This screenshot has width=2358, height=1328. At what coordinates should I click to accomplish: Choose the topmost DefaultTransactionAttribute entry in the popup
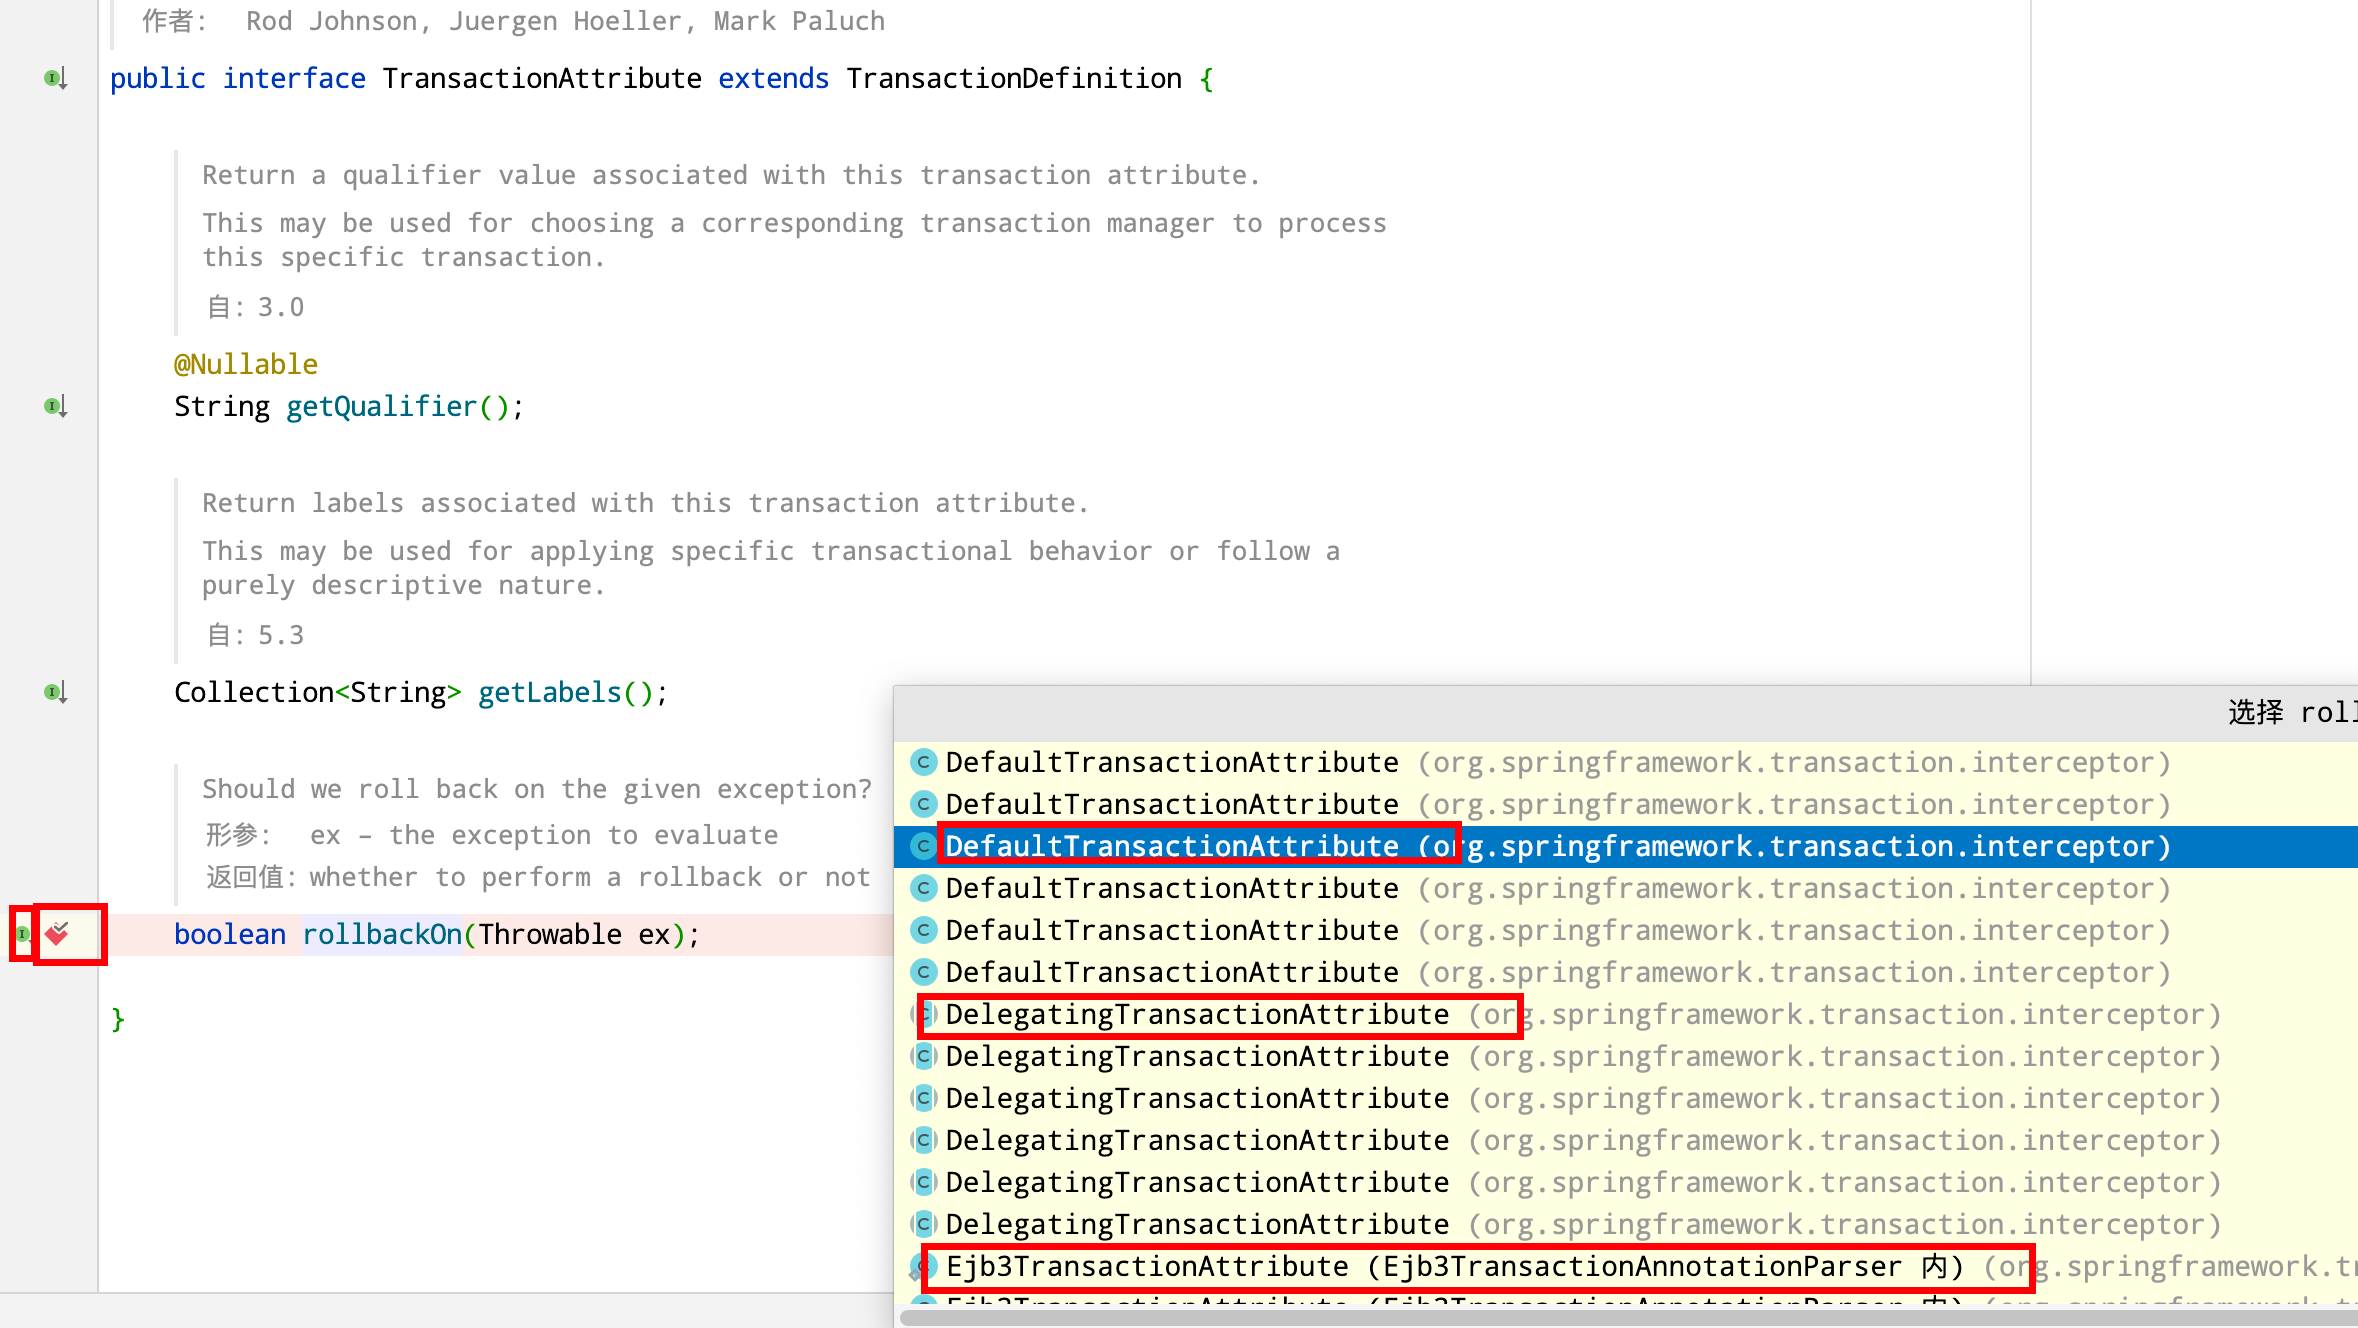tap(1626, 763)
